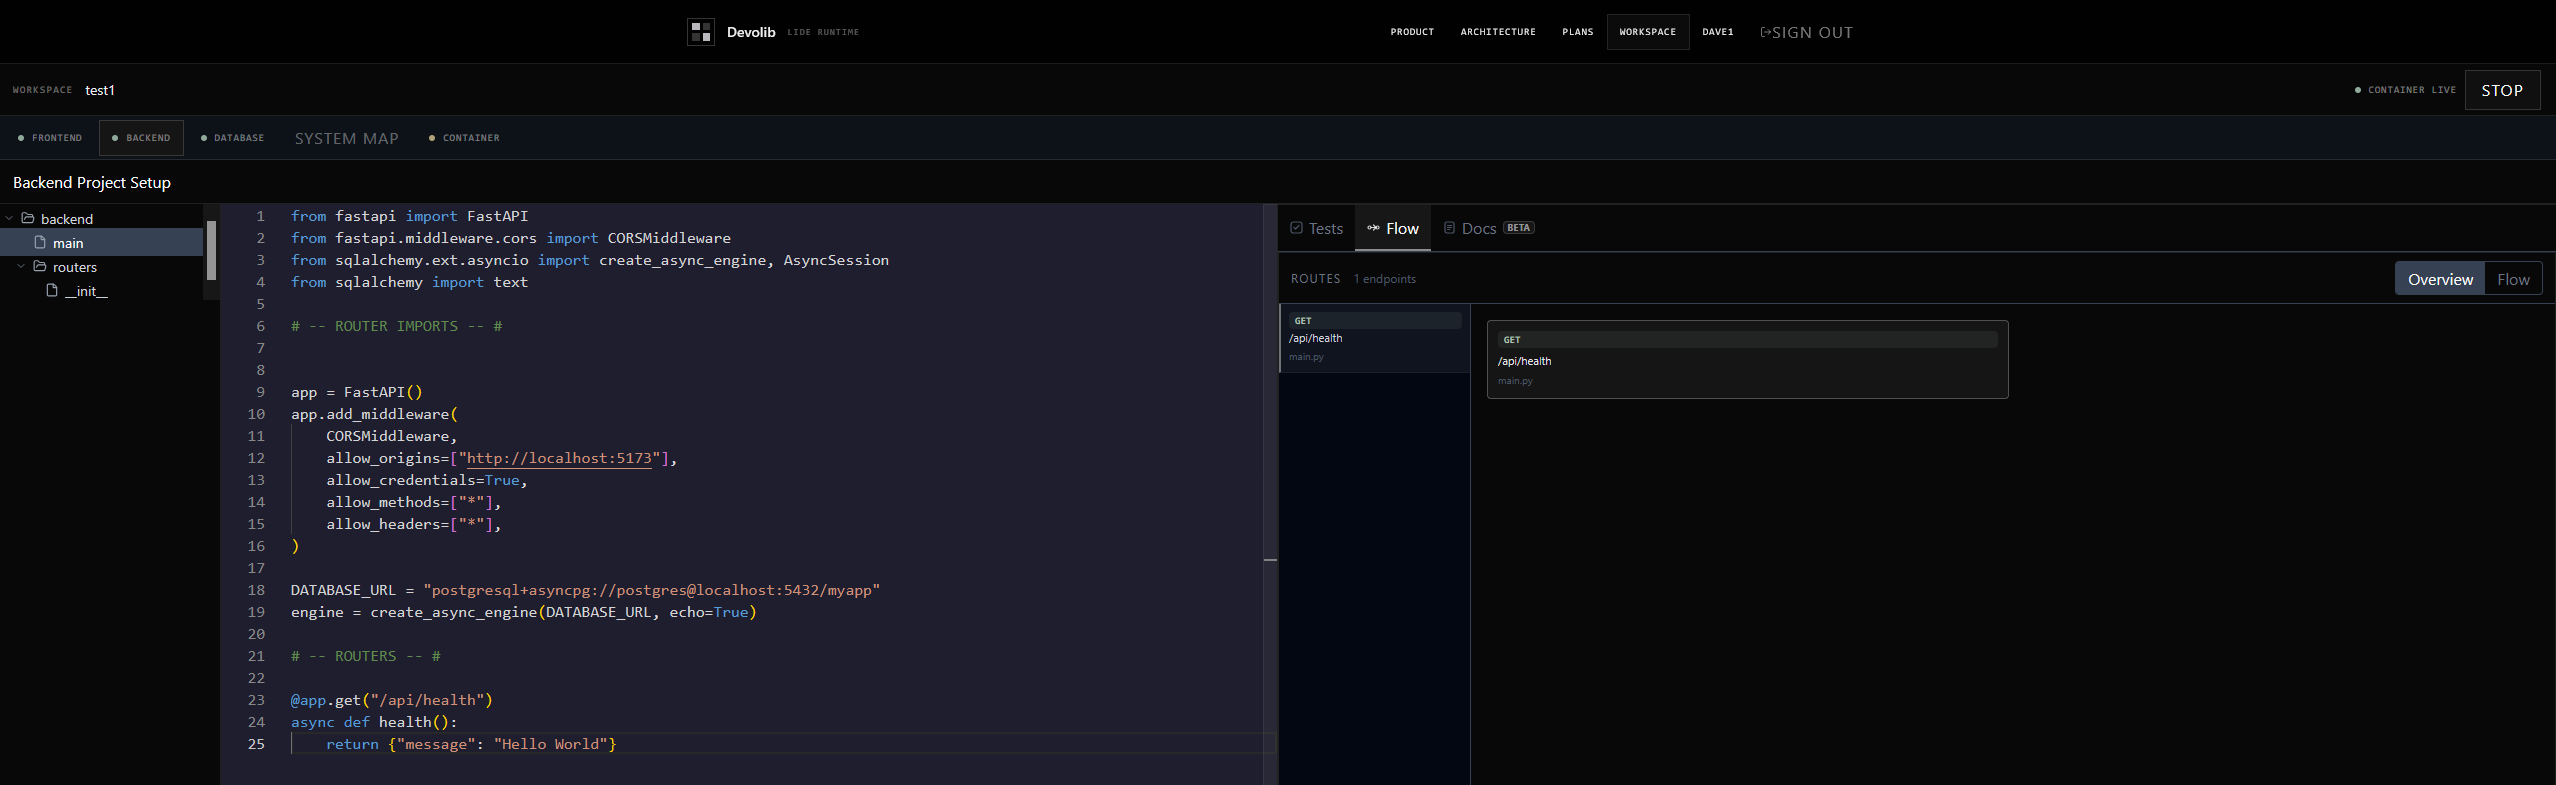Click the Backend Project Setup heading
The image size is (2556, 785).
click(x=92, y=182)
